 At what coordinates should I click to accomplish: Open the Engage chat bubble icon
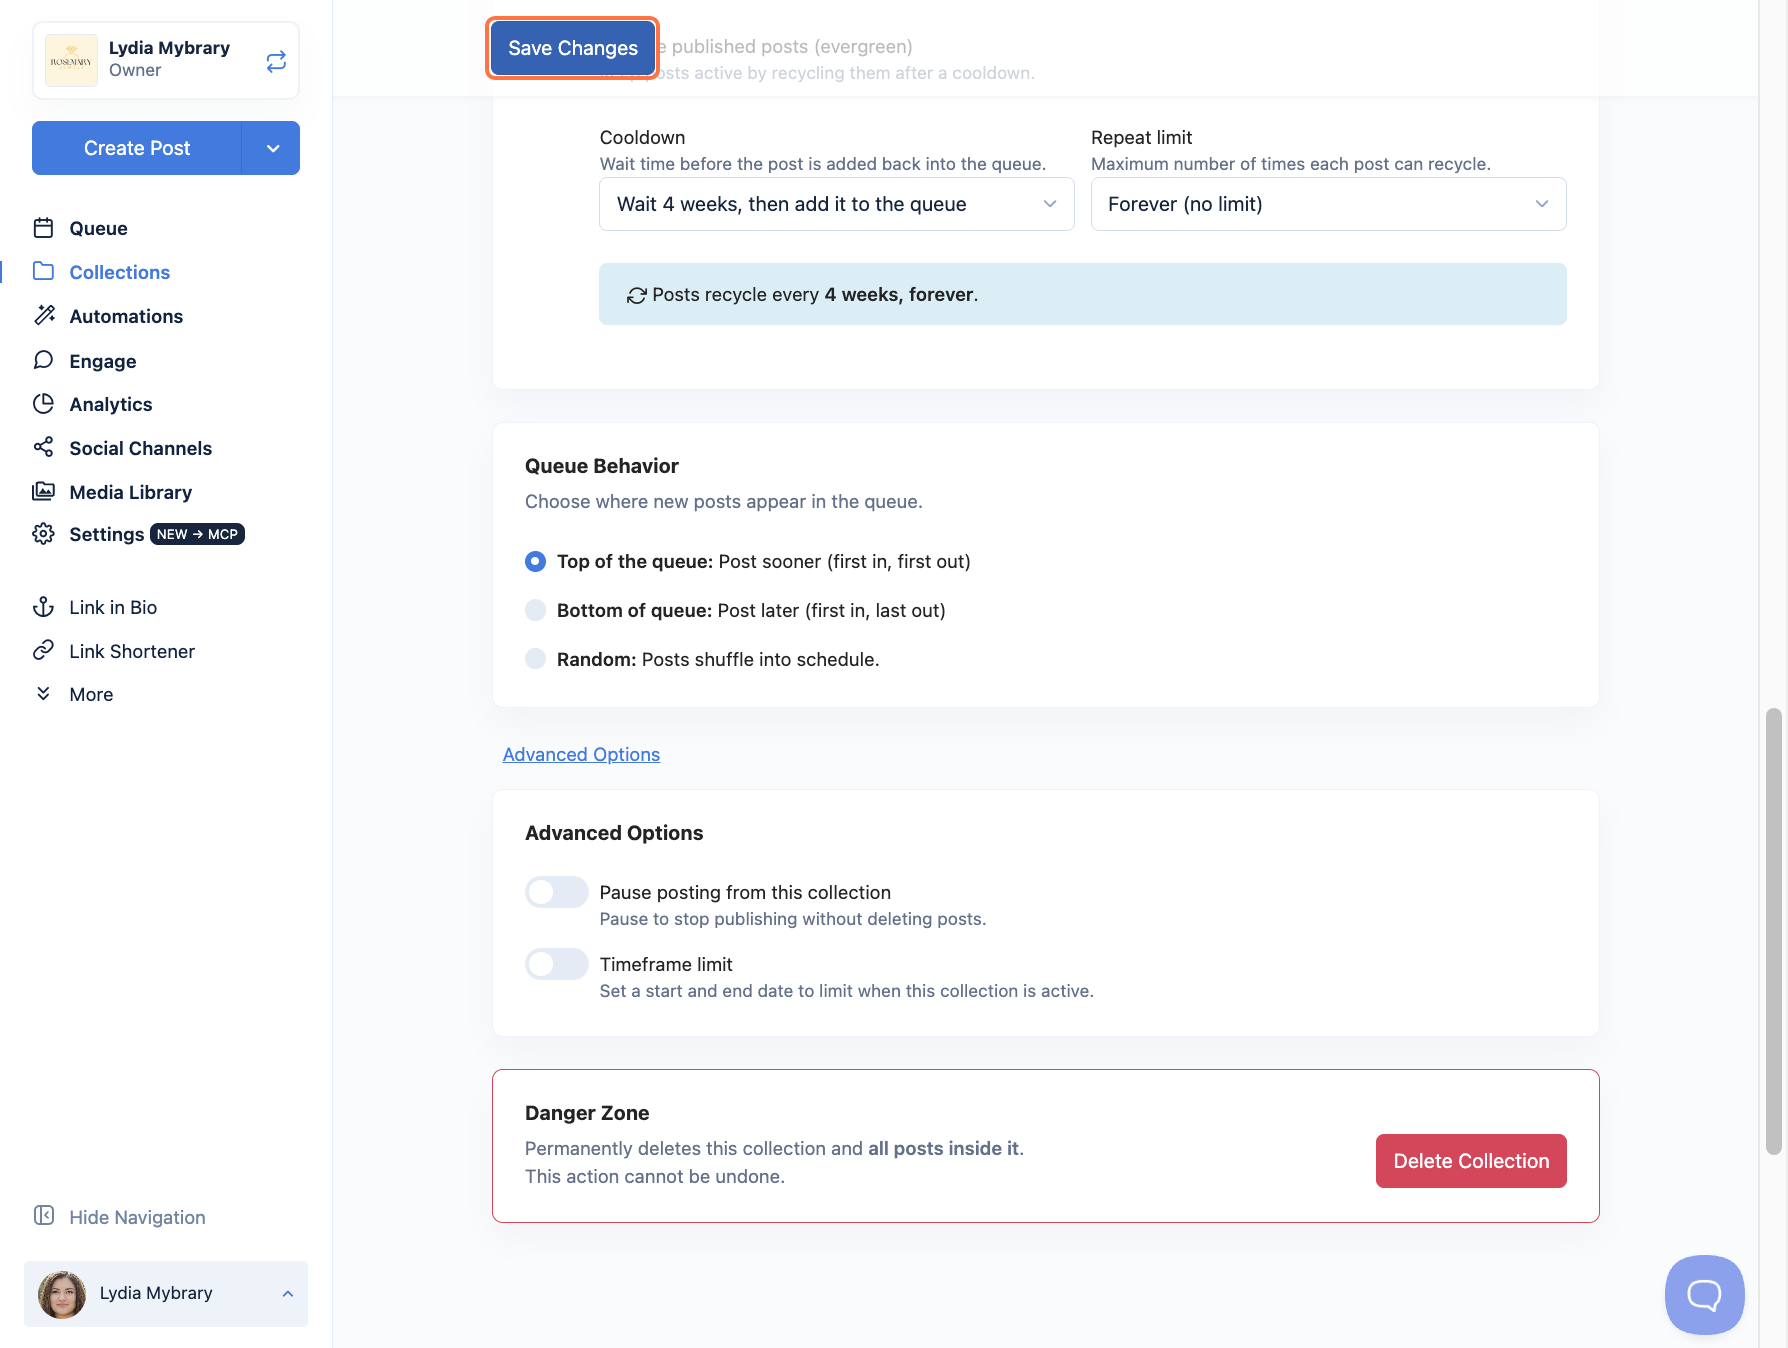tap(43, 360)
